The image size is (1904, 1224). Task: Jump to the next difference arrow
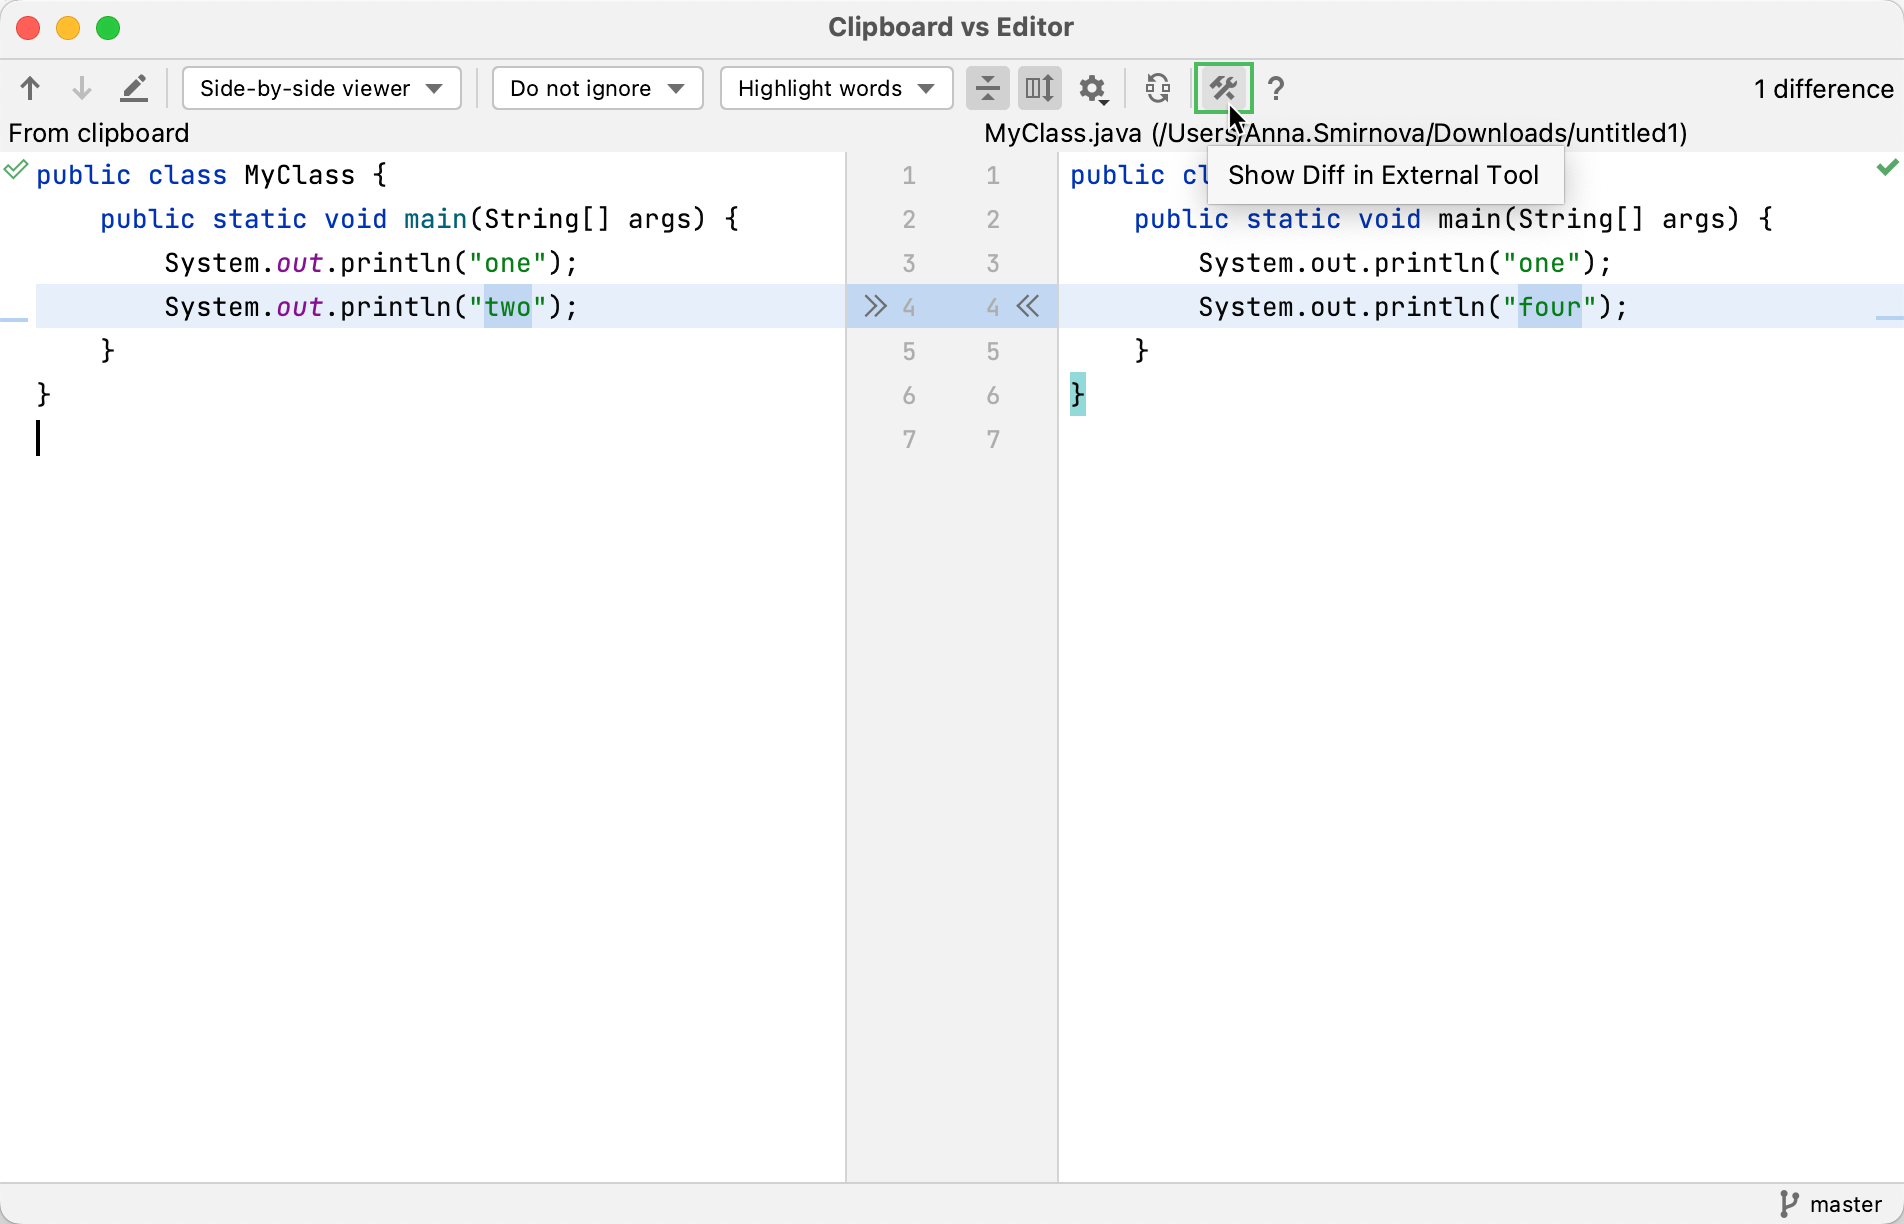[x=82, y=89]
